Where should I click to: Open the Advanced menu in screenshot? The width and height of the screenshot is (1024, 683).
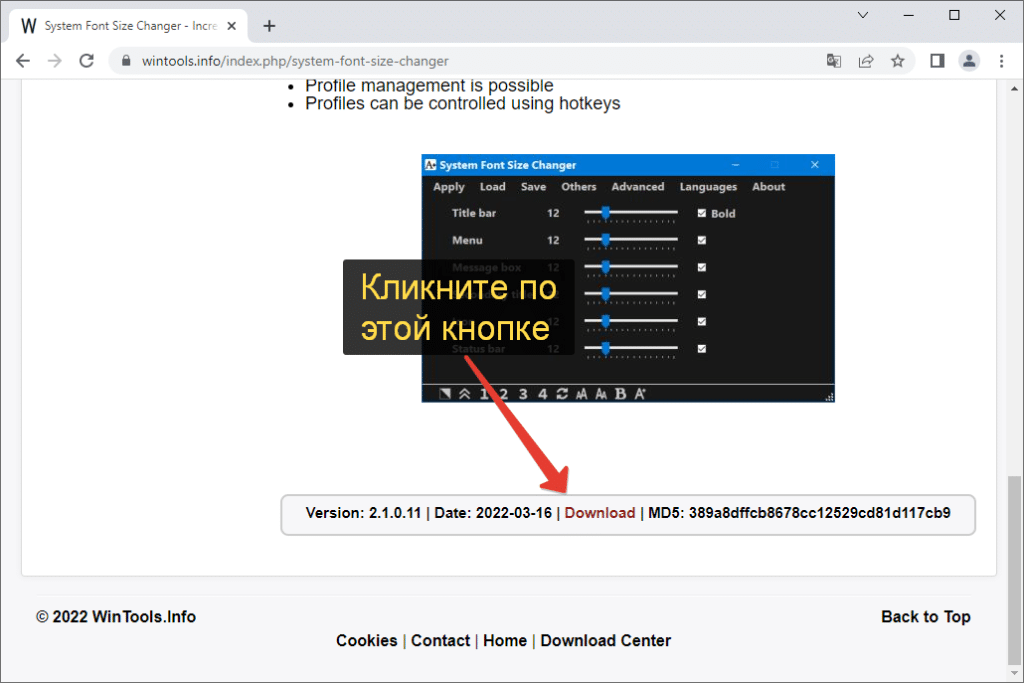tap(638, 187)
